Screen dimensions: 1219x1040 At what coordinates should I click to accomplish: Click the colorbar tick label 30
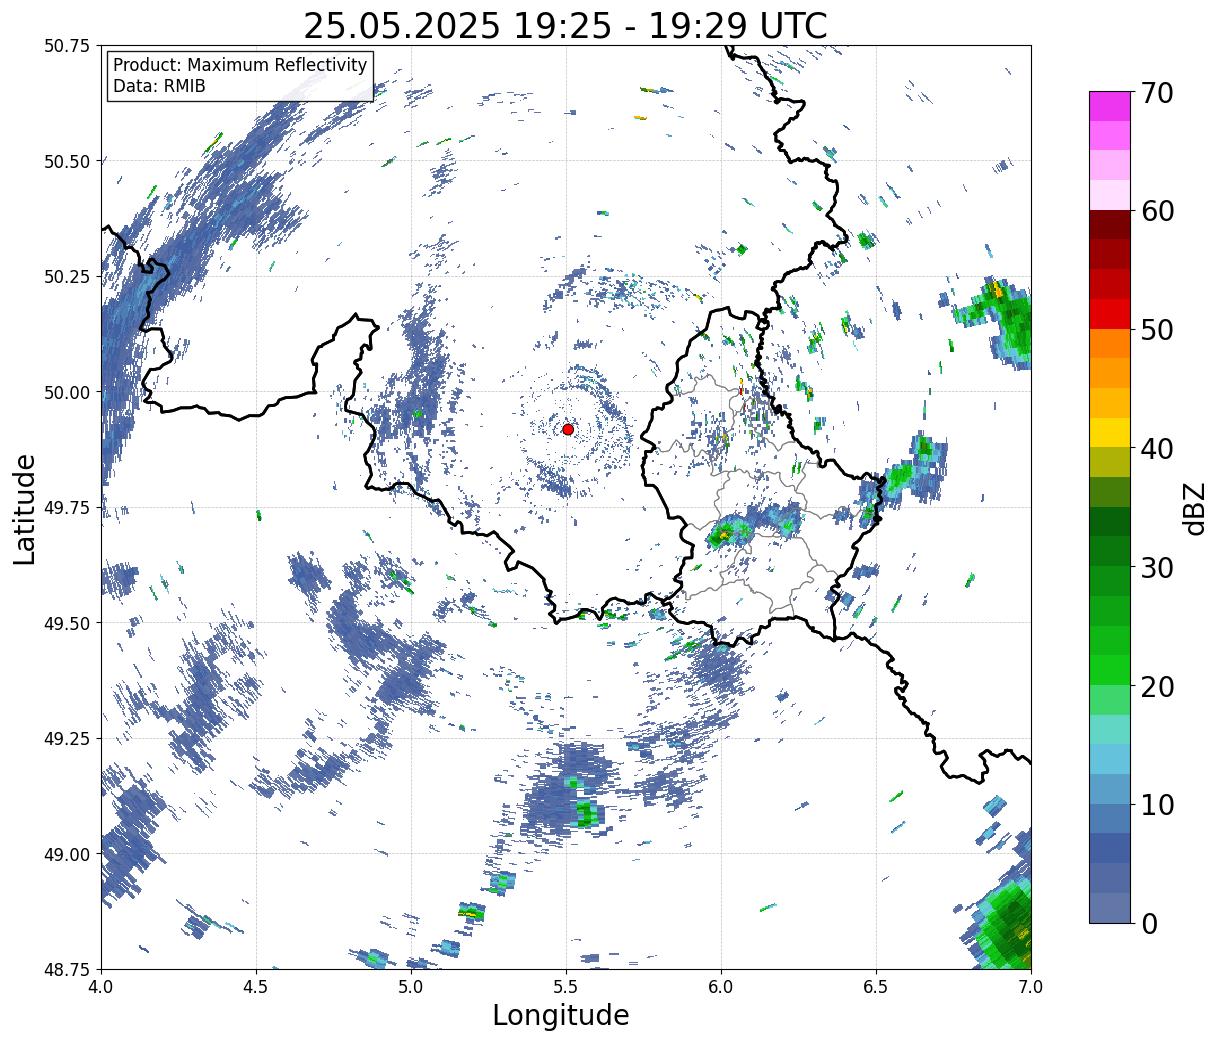coord(1156,567)
